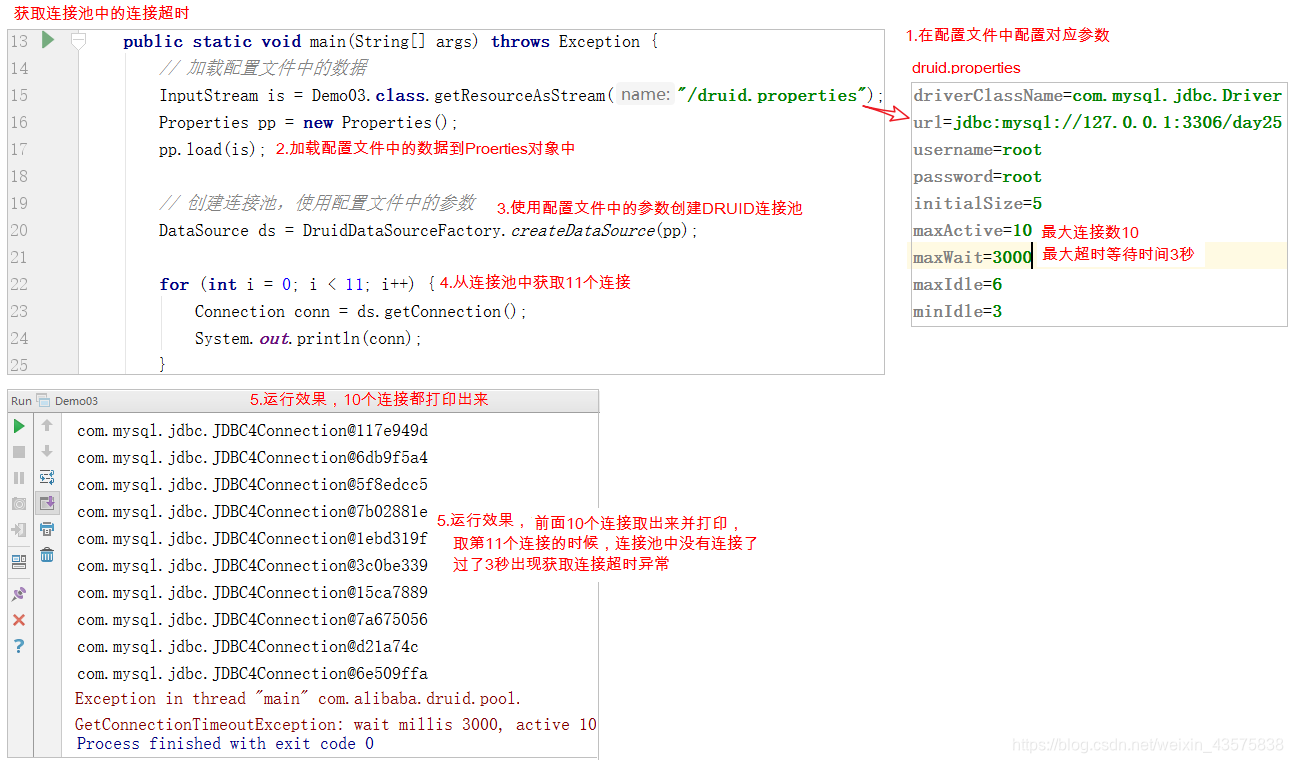Click the 'for (int i = 0; i < 11; i++)' loop
The height and width of the screenshot is (763, 1293).
[296, 285]
